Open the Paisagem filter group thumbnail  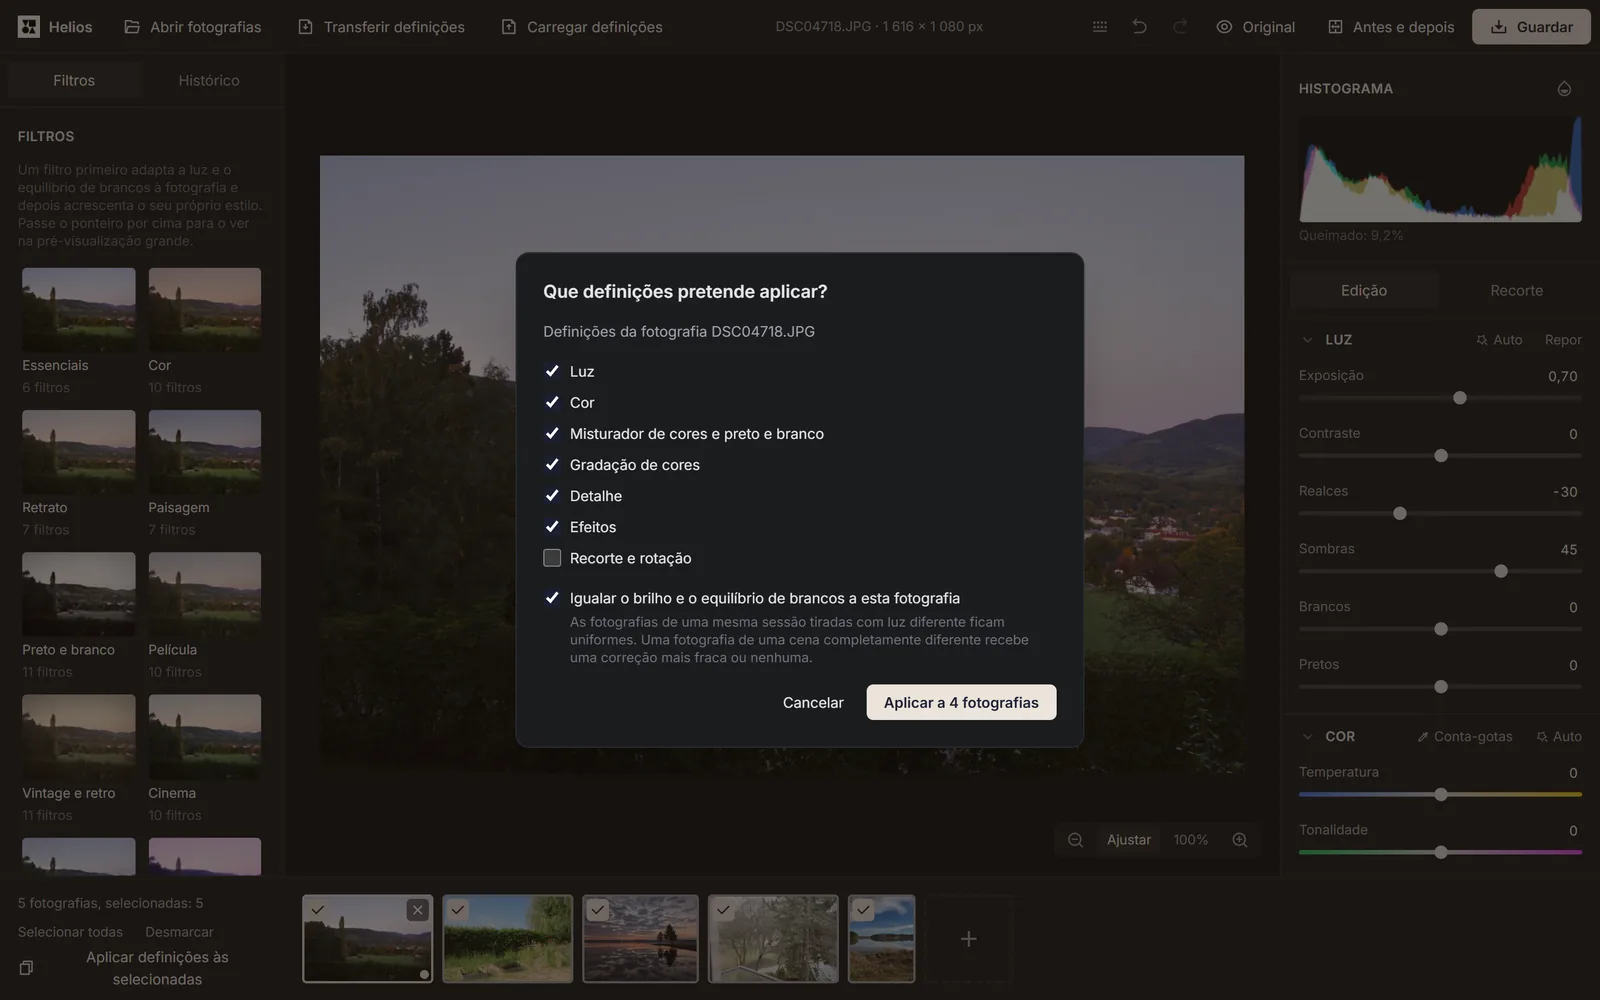point(205,452)
